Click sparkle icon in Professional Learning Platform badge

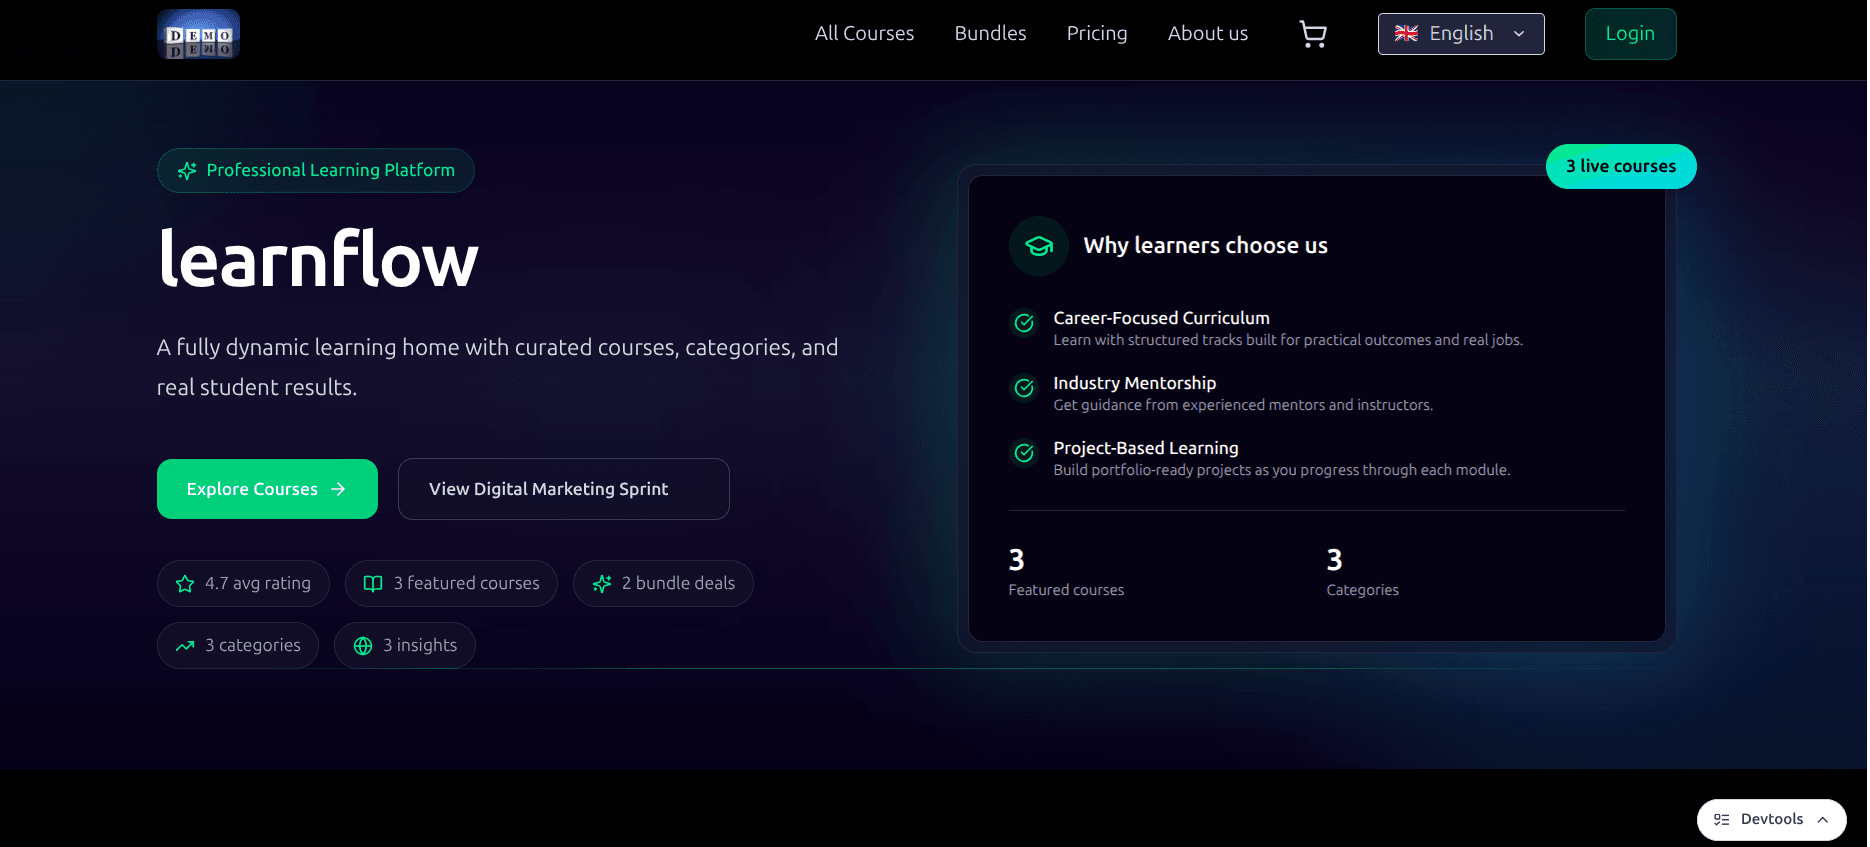[x=187, y=171]
